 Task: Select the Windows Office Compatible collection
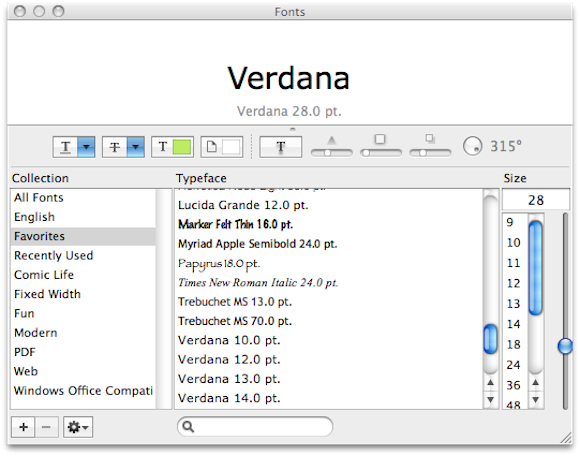83,390
